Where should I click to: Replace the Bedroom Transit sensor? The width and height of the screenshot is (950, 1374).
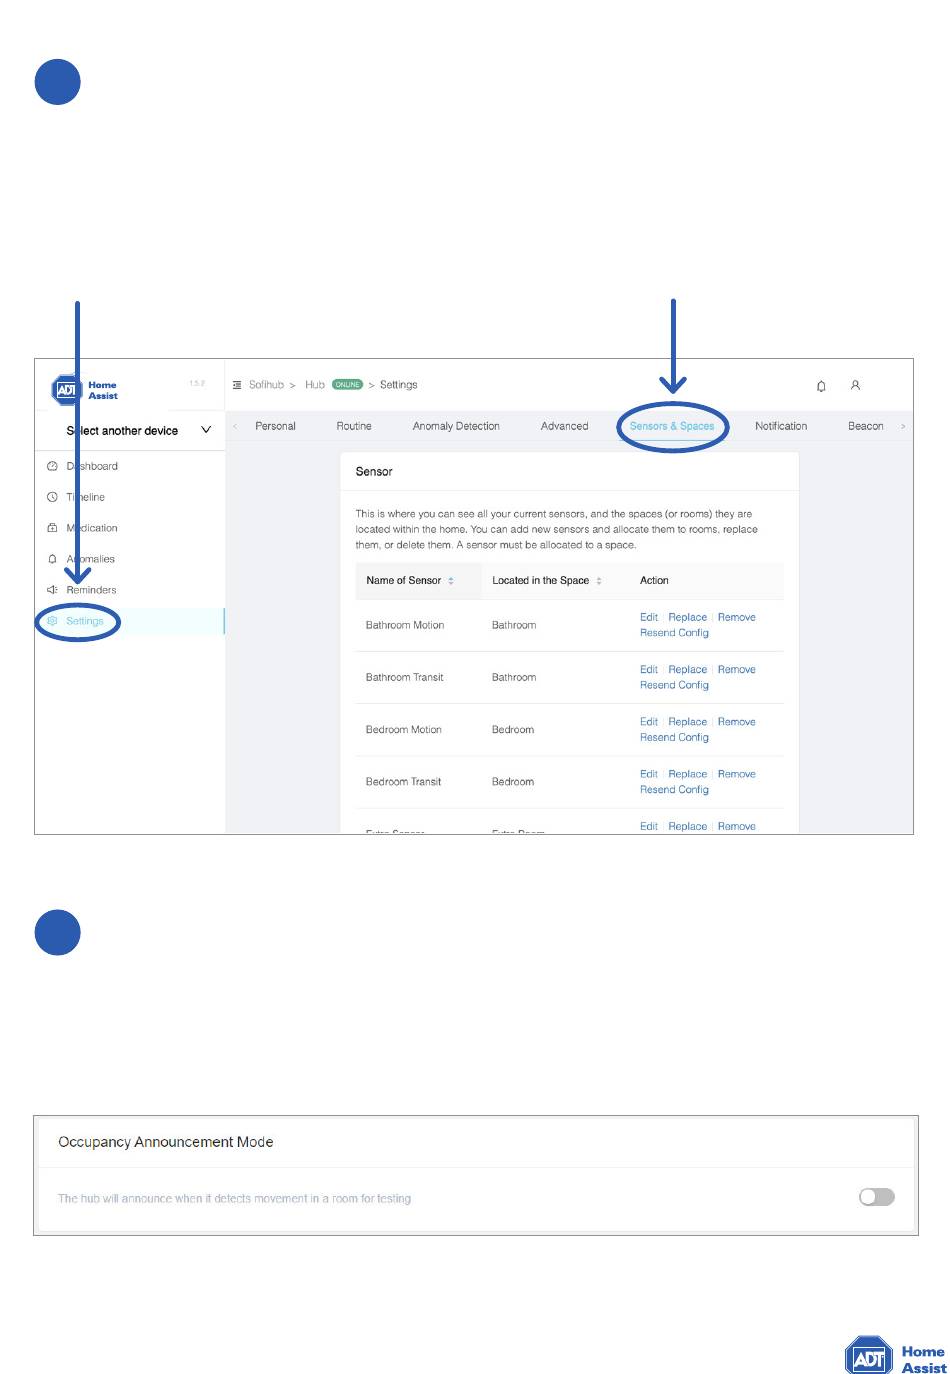[688, 774]
